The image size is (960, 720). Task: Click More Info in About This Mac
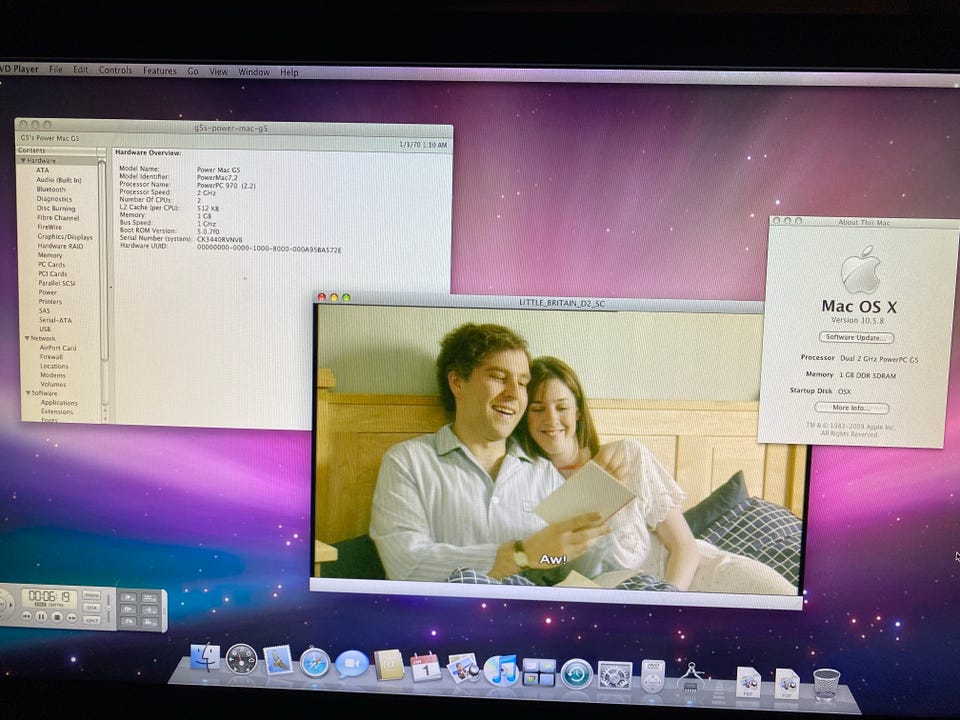851,408
